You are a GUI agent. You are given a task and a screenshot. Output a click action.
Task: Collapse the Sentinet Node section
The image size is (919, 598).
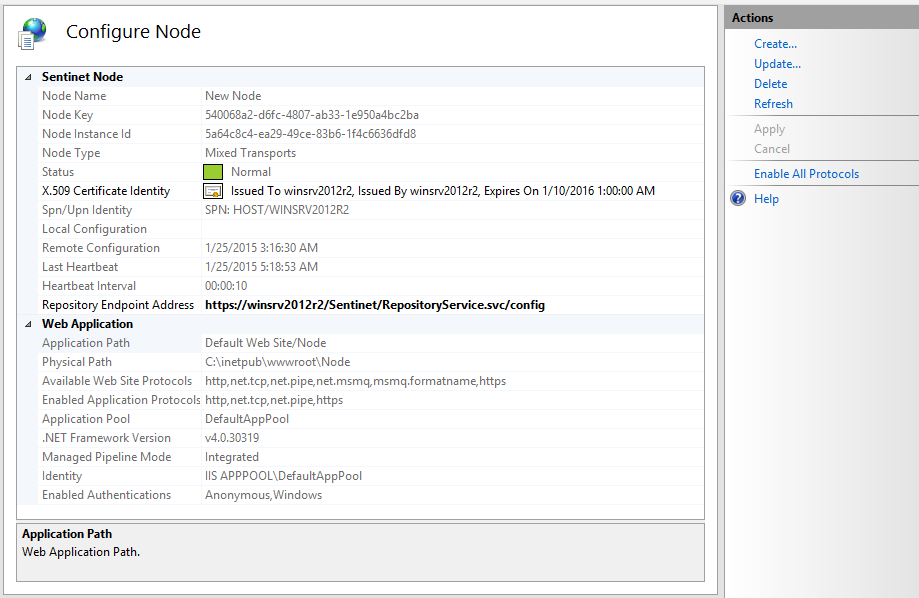pyautogui.click(x=28, y=77)
